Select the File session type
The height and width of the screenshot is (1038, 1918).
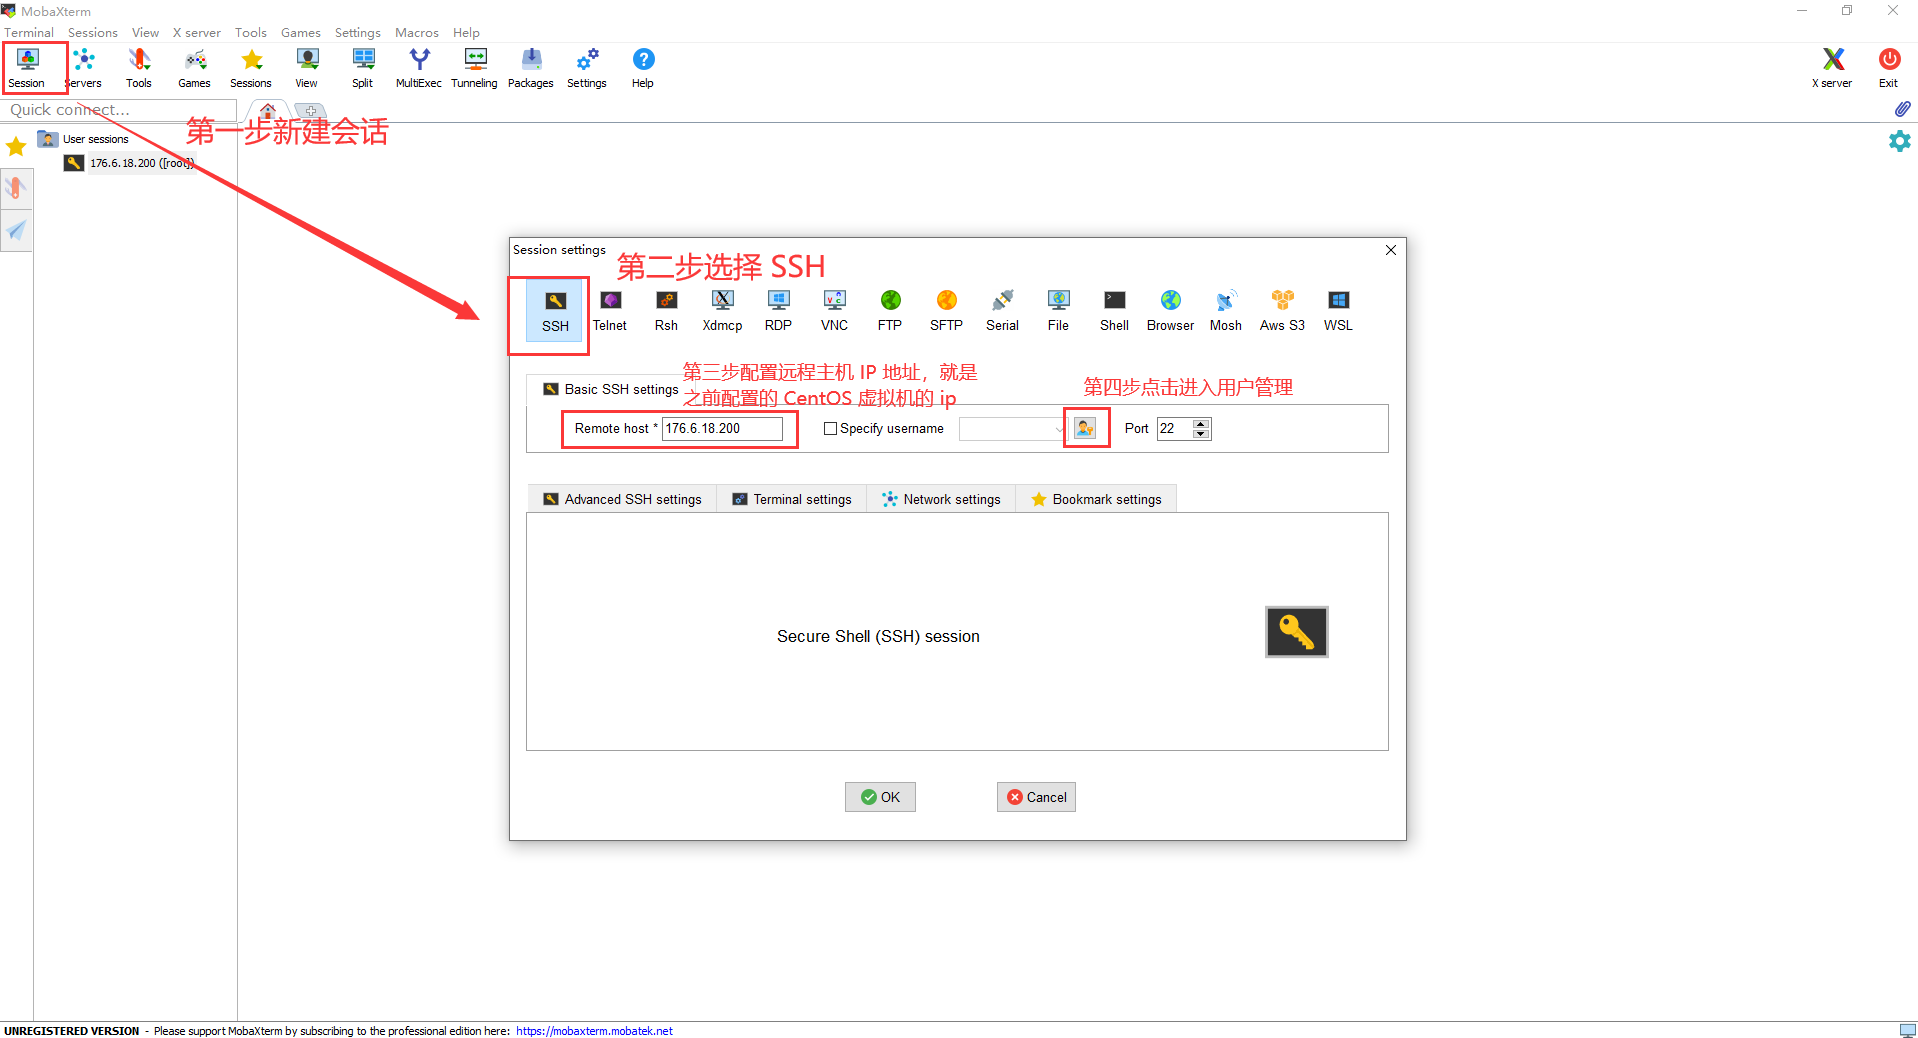point(1058,311)
